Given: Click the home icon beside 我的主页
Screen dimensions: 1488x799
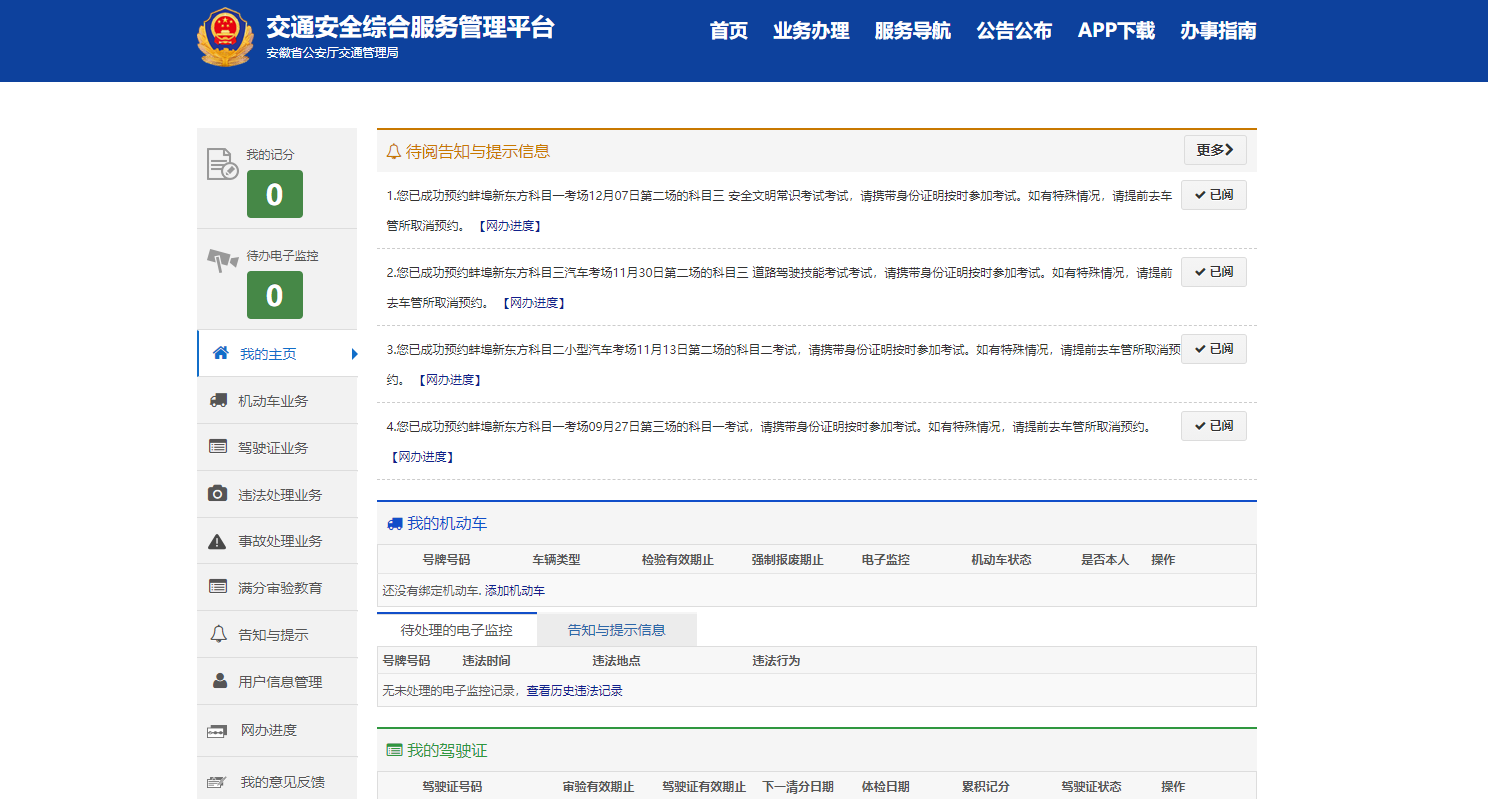Looking at the screenshot, I should coord(221,353).
